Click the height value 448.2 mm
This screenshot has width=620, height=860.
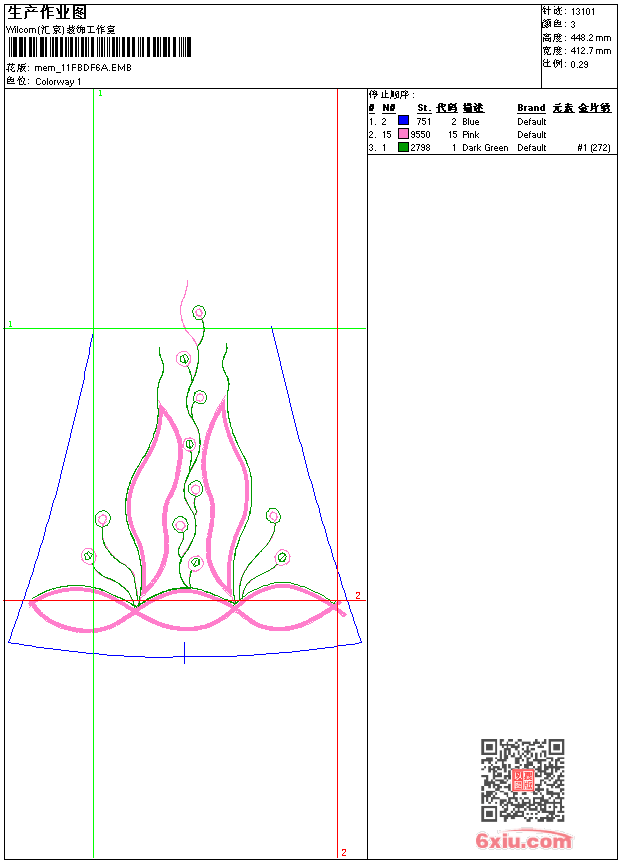[591, 38]
